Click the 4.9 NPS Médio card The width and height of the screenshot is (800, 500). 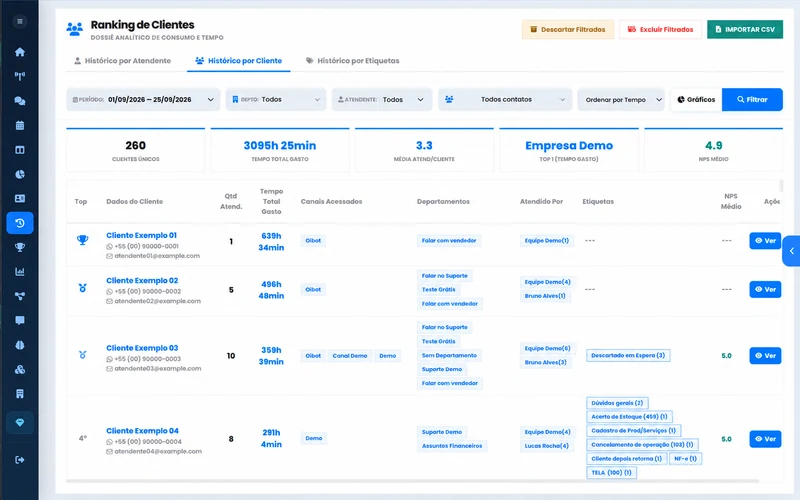click(713, 150)
